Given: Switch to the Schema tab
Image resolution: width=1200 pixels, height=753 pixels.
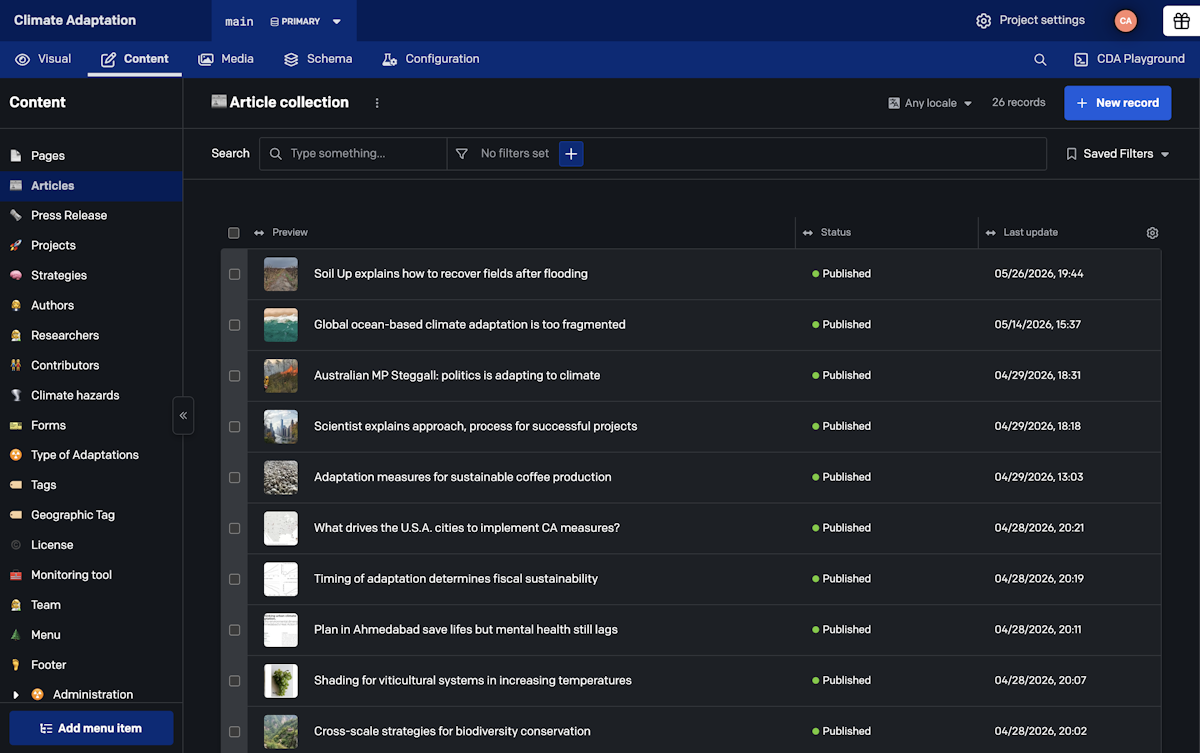Looking at the screenshot, I should pos(318,59).
